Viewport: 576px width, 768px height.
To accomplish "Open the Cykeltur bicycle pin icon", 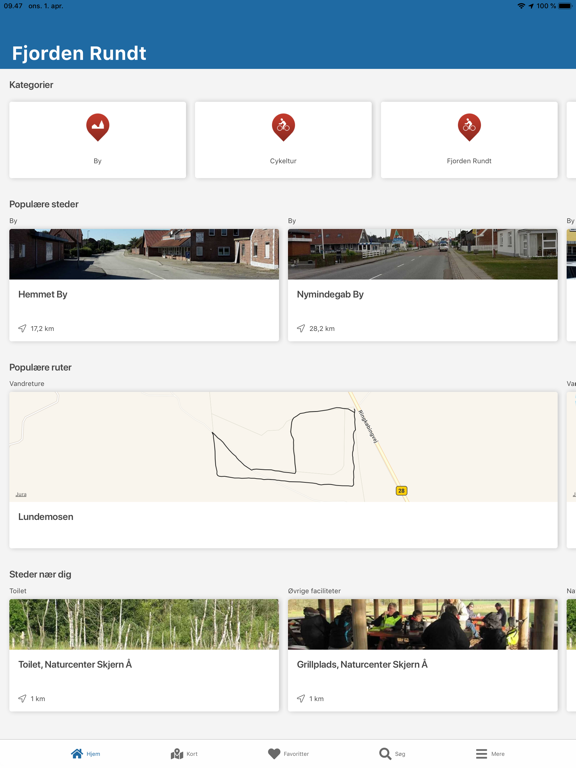I will 283,127.
